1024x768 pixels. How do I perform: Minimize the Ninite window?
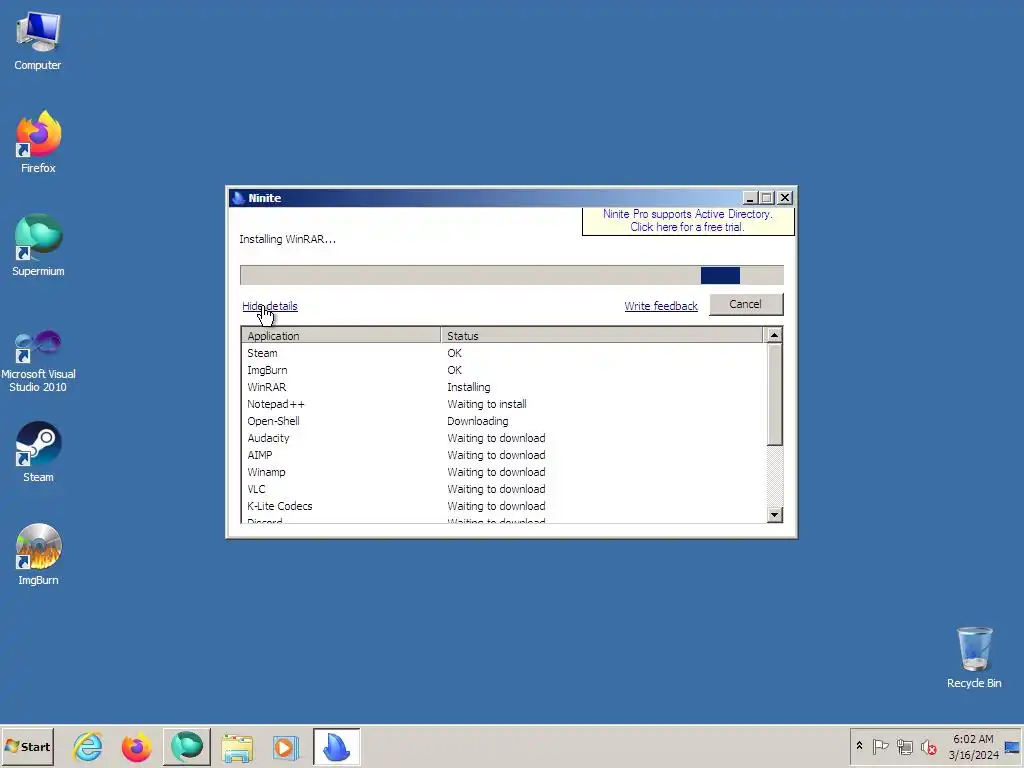coord(750,198)
